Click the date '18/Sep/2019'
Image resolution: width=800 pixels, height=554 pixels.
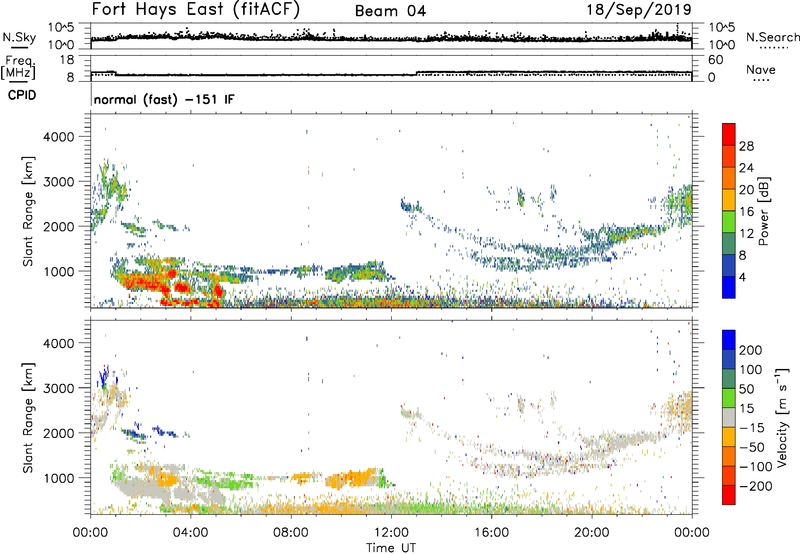(x=639, y=10)
